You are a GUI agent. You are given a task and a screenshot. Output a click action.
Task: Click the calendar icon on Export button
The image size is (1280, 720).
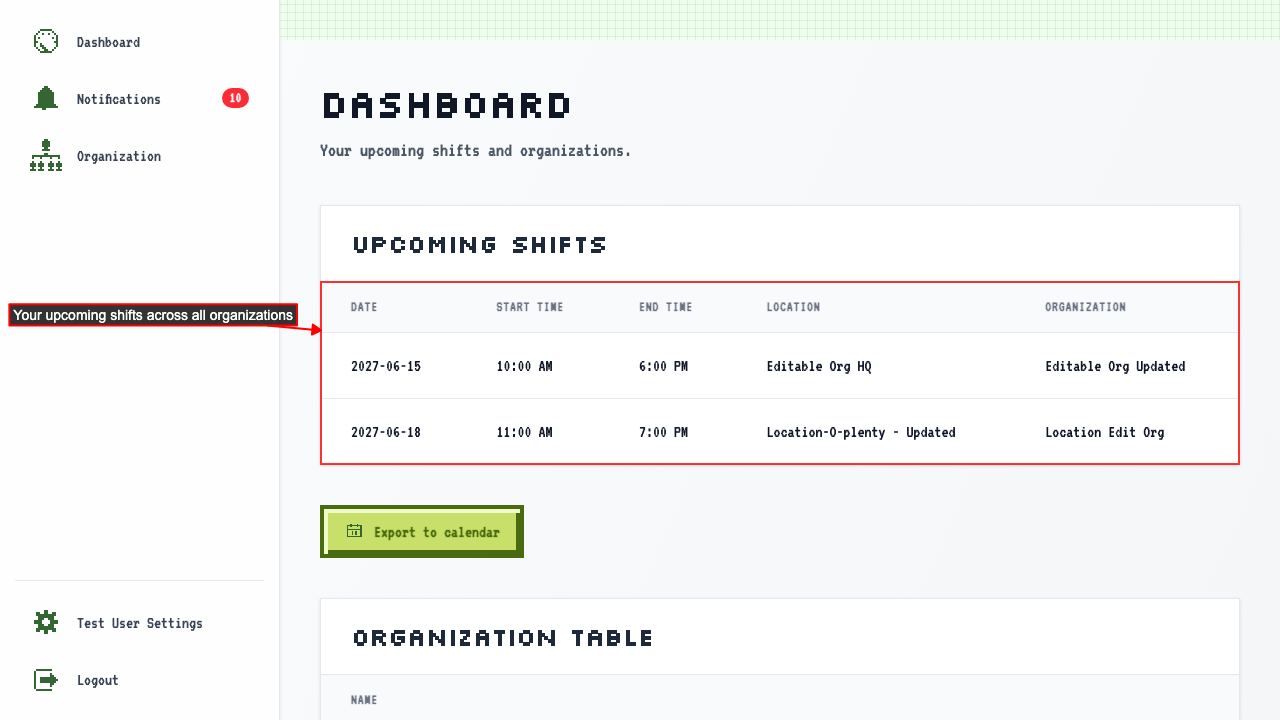point(354,531)
